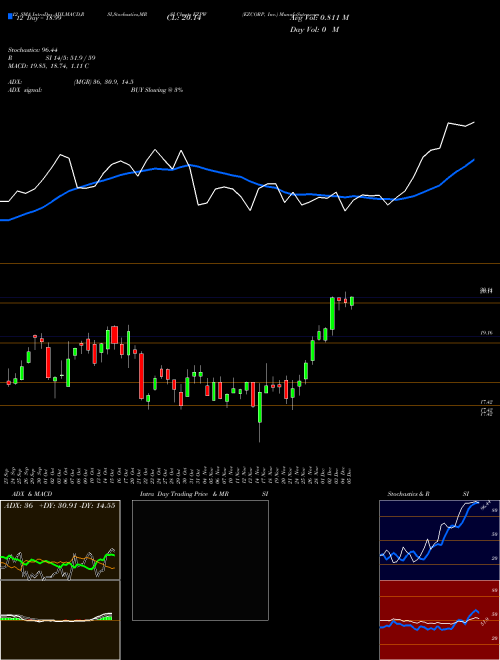
Task: Select the '12 Day = 18.99' legend text
Action: [38, 19]
